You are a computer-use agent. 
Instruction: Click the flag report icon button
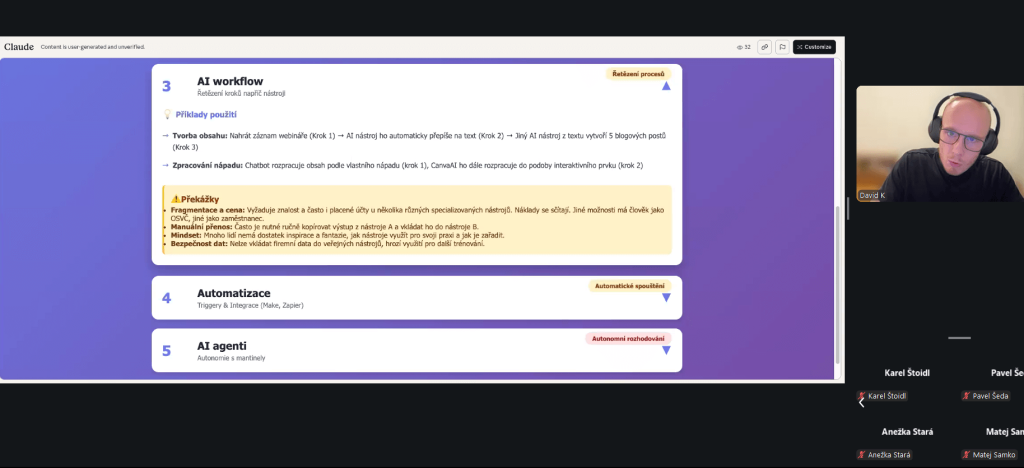(782, 47)
